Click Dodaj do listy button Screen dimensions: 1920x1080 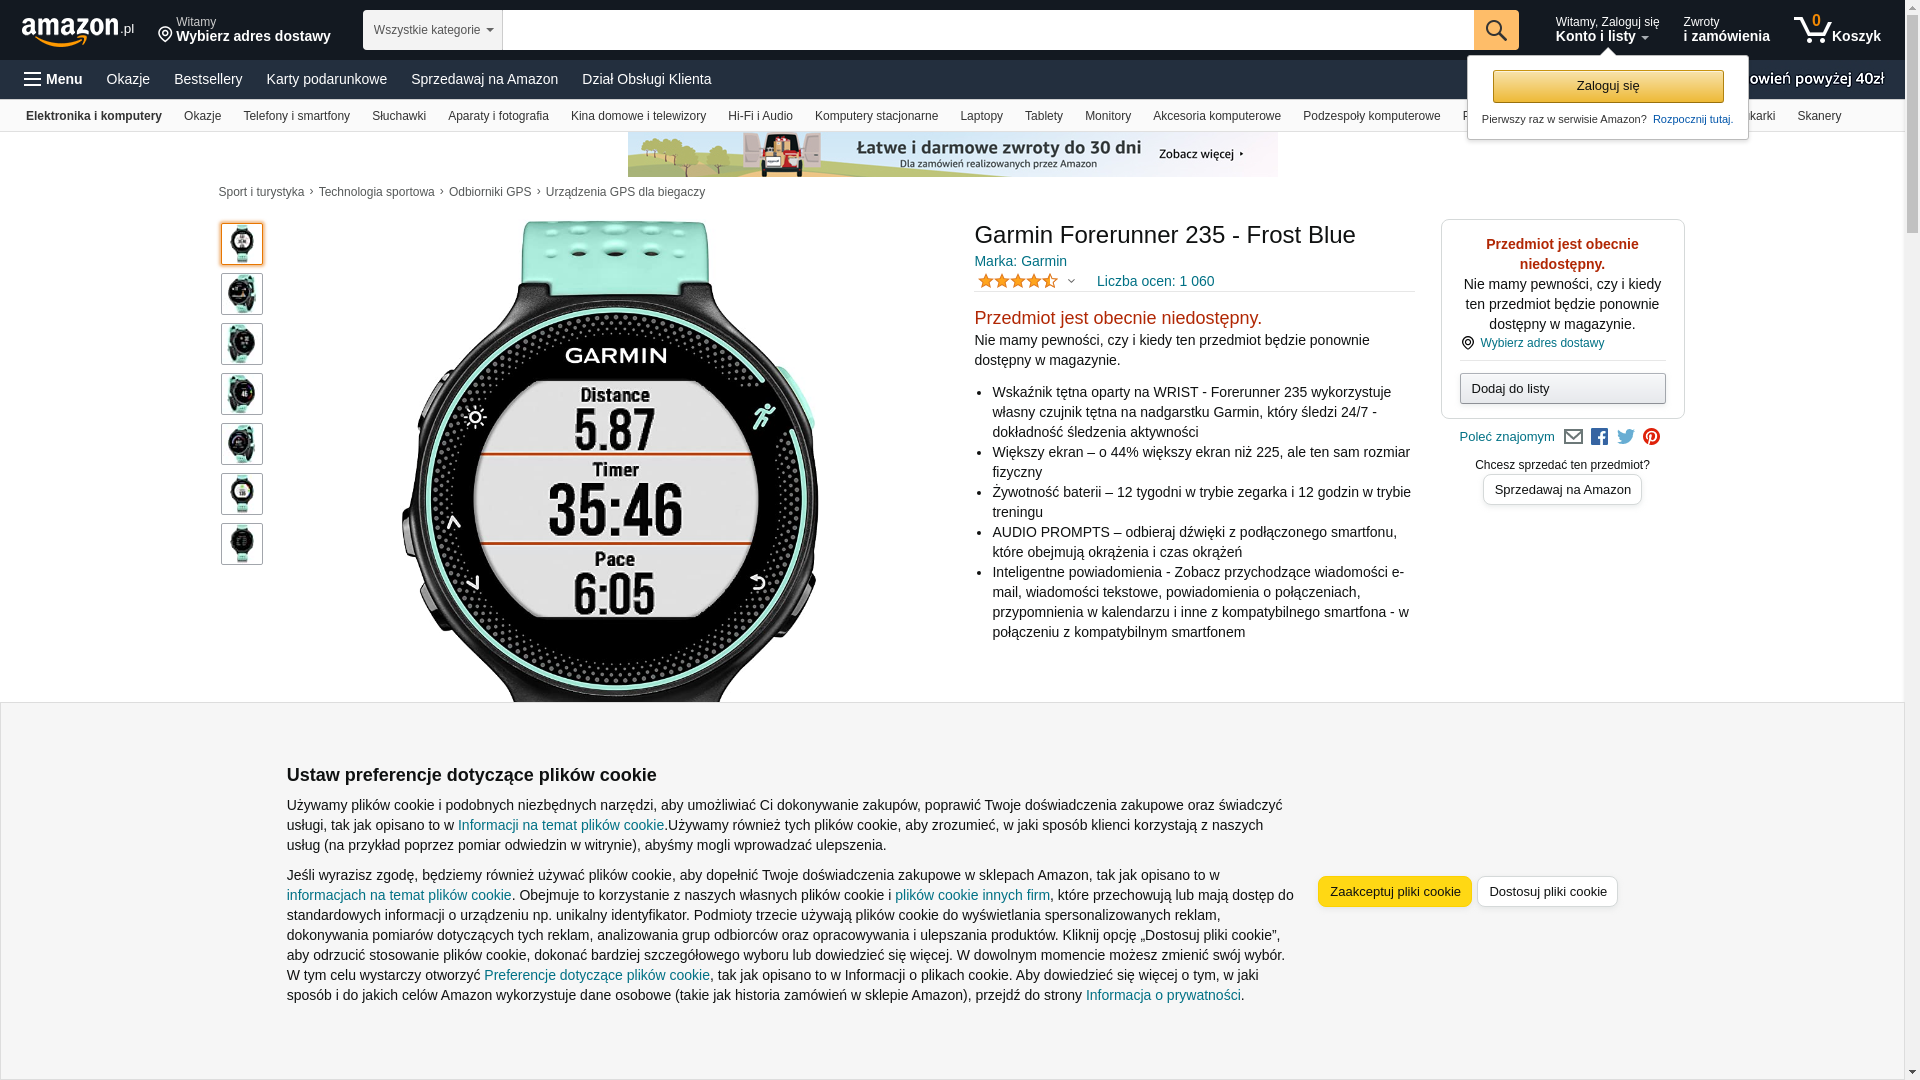[1562, 388]
